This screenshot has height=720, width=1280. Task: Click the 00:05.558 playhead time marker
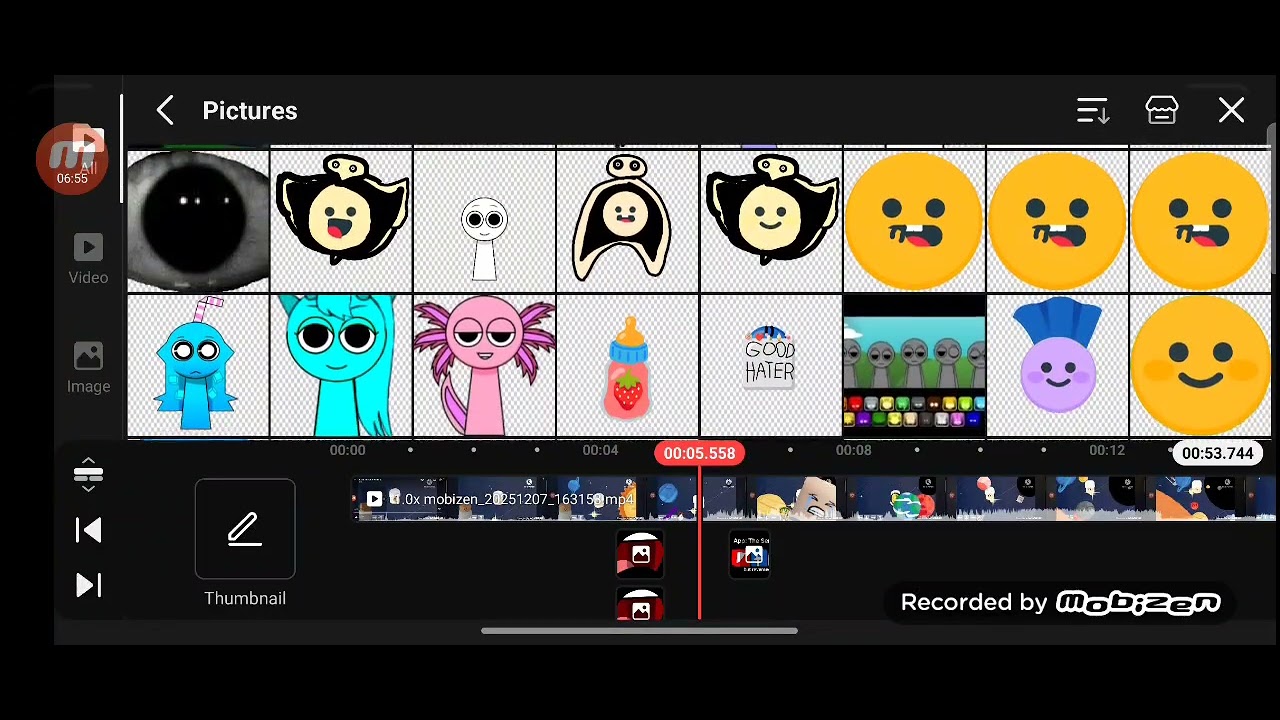699,453
